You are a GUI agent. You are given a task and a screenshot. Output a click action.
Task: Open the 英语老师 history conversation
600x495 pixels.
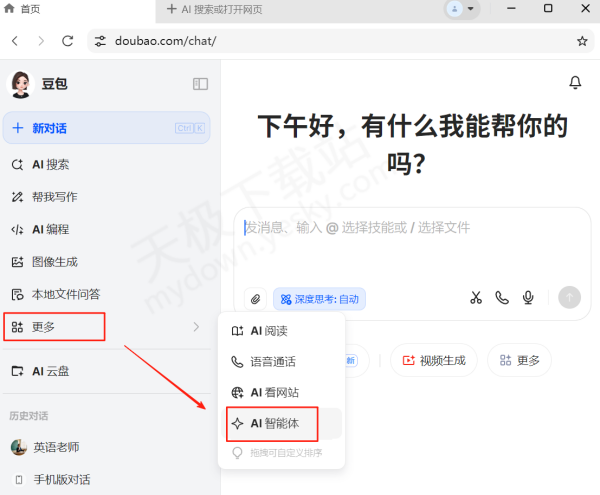[106, 447]
